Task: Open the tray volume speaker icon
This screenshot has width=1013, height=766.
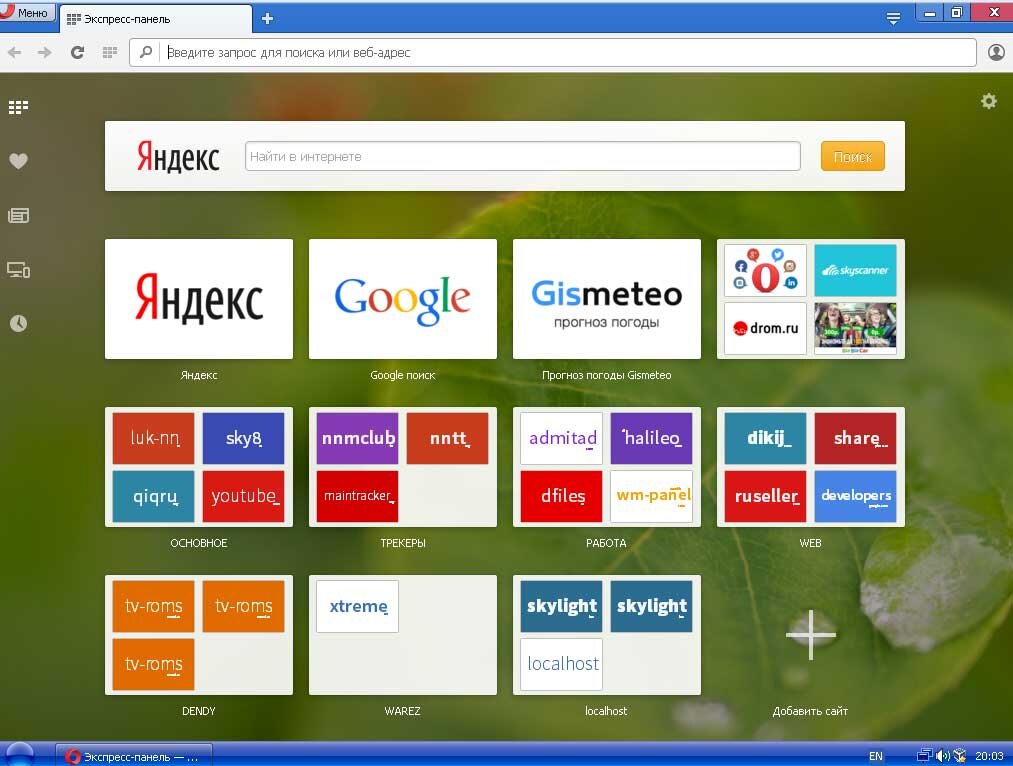Action: click(x=943, y=756)
